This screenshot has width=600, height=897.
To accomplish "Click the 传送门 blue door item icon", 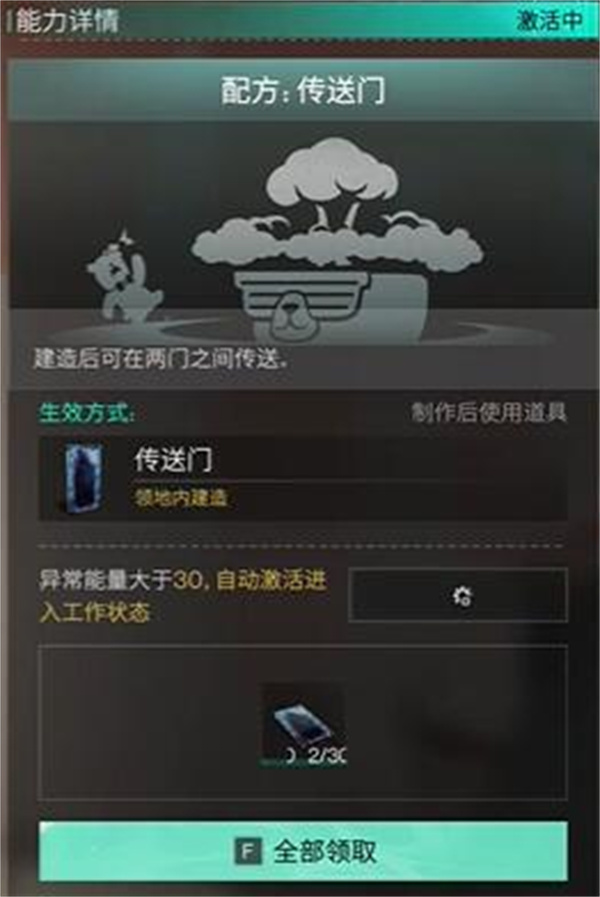I will click(x=84, y=478).
